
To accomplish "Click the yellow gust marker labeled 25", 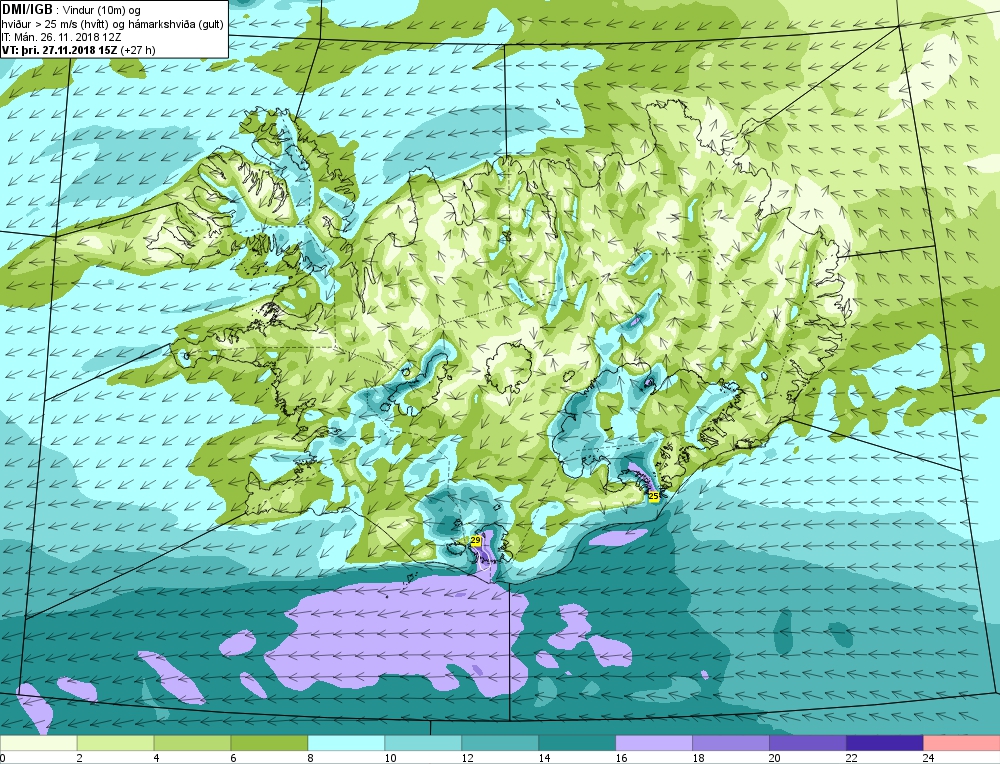I will tap(654, 496).
